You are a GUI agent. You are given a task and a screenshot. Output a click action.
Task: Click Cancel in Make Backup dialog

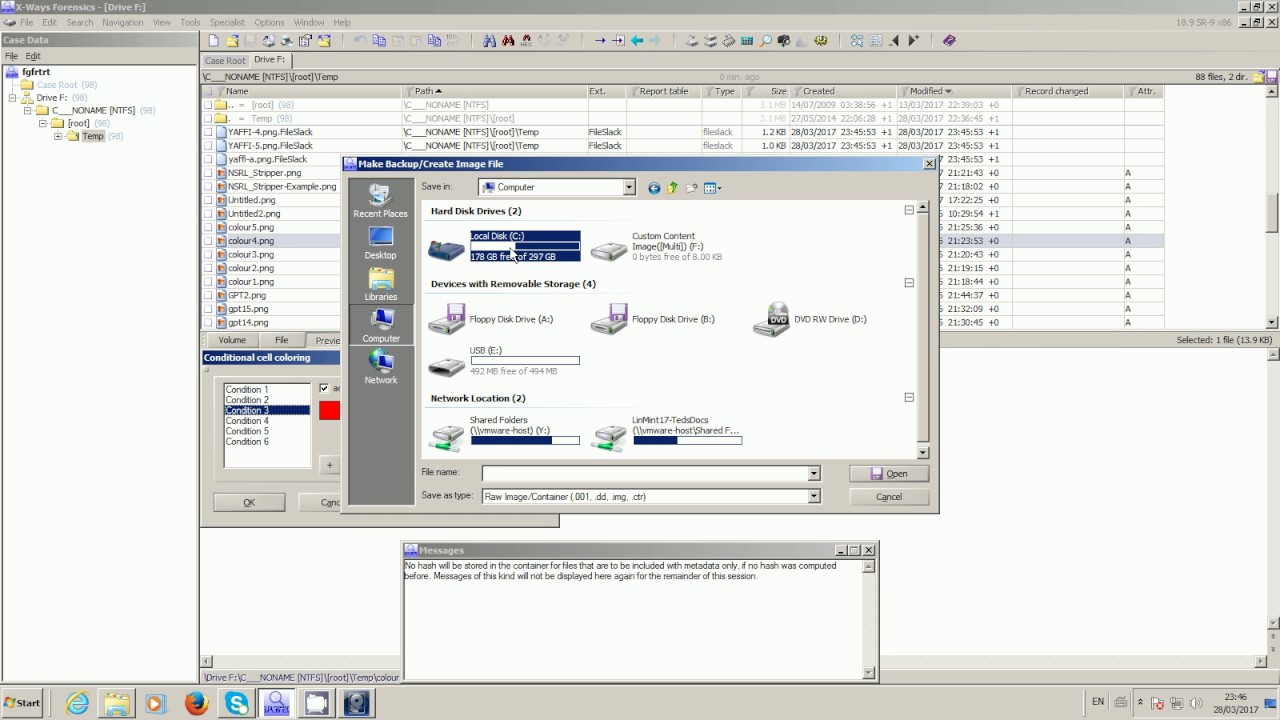pyautogui.click(x=888, y=497)
